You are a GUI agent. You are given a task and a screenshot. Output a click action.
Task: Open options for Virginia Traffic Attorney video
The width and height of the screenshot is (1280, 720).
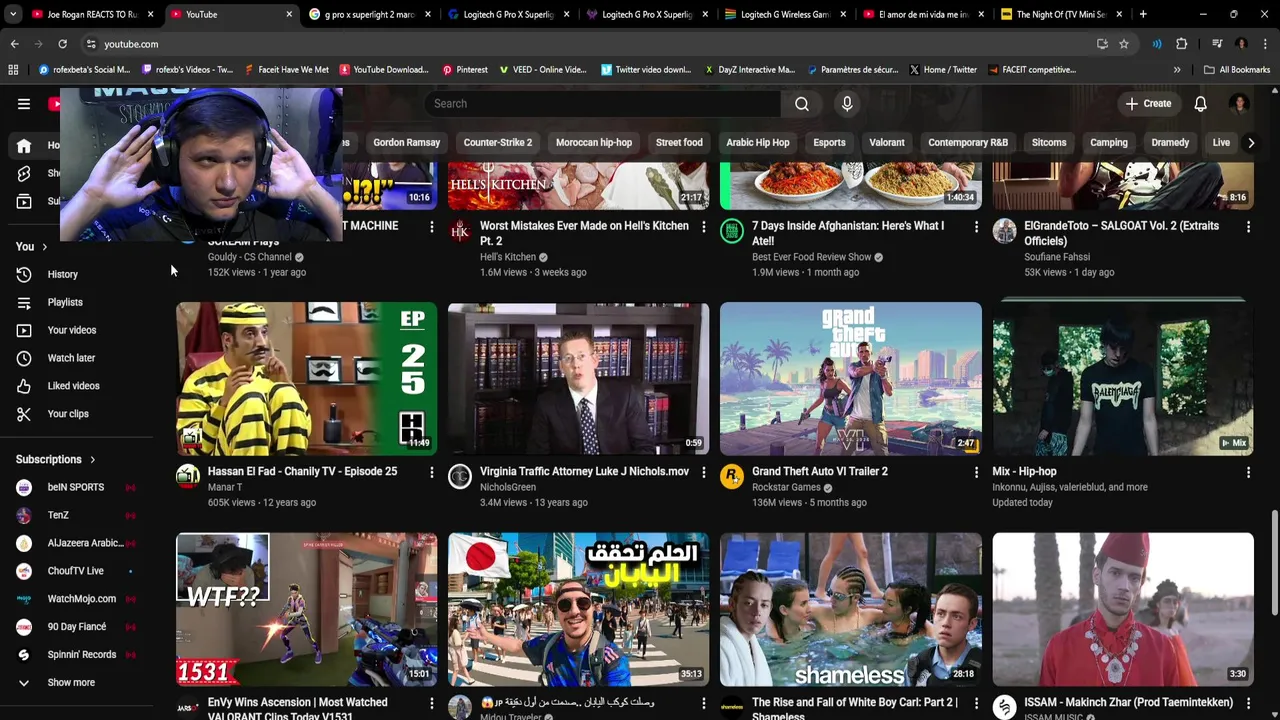(x=704, y=472)
